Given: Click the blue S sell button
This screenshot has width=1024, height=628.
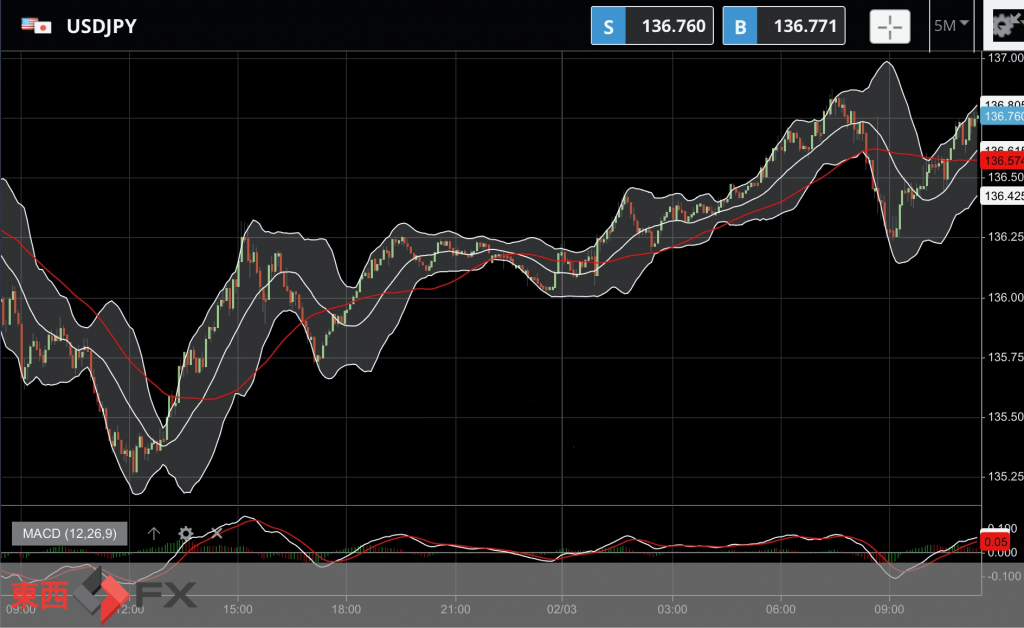Looking at the screenshot, I should coord(608,26).
